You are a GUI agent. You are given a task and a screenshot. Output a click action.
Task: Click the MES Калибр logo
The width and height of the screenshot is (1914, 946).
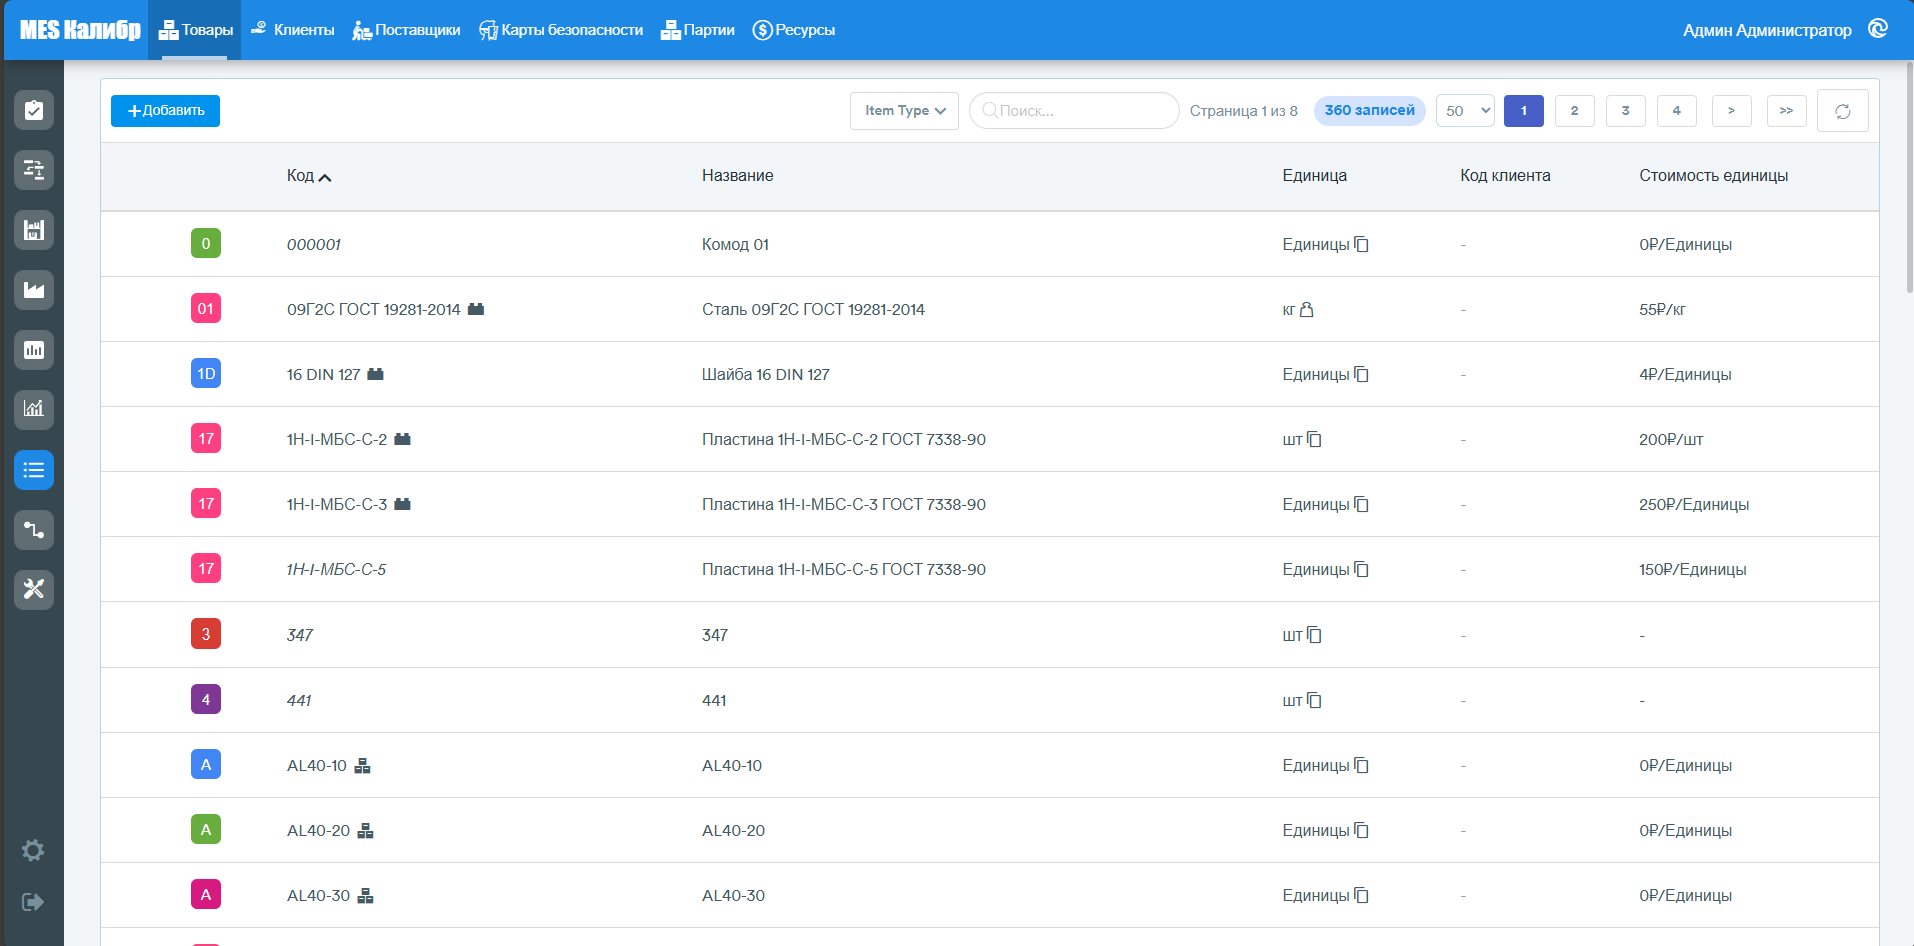coord(80,30)
